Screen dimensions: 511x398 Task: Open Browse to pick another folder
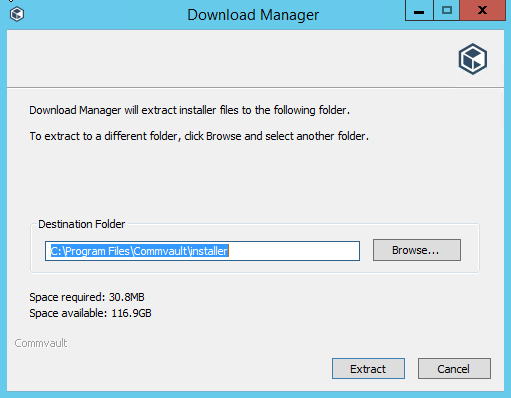pyautogui.click(x=417, y=250)
